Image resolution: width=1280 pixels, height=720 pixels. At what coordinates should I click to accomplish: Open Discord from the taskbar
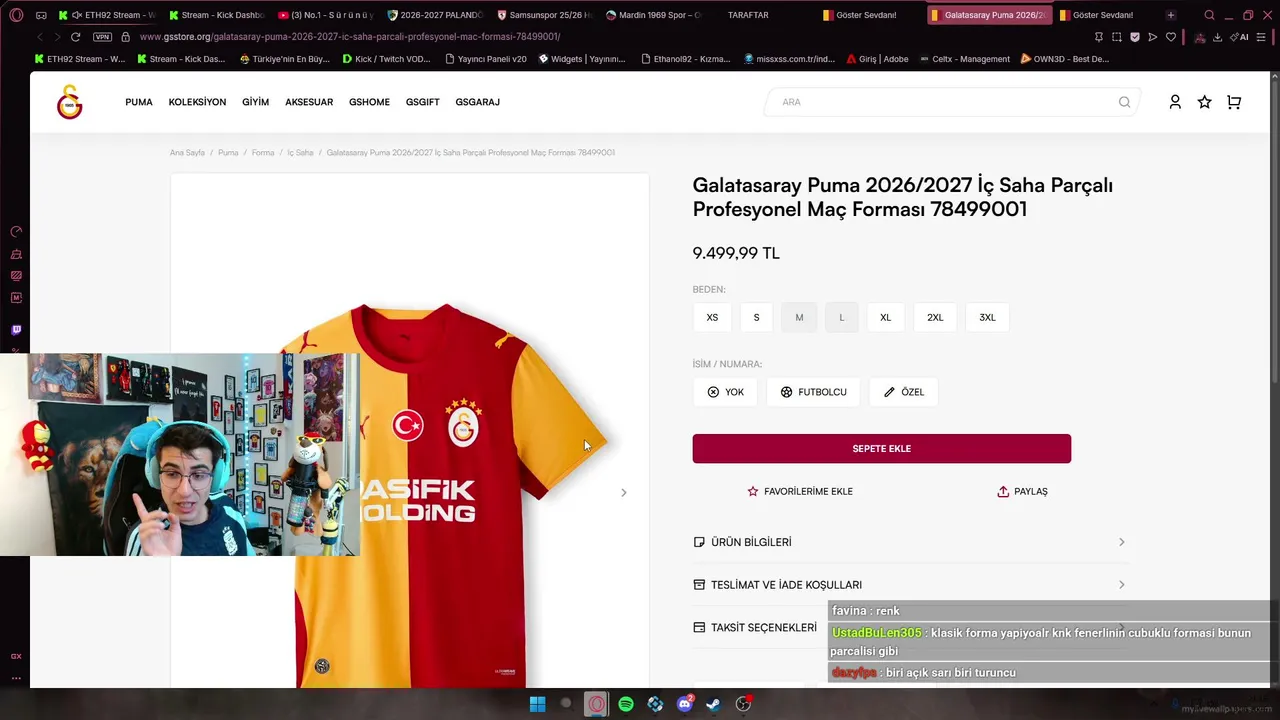[x=685, y=704]
